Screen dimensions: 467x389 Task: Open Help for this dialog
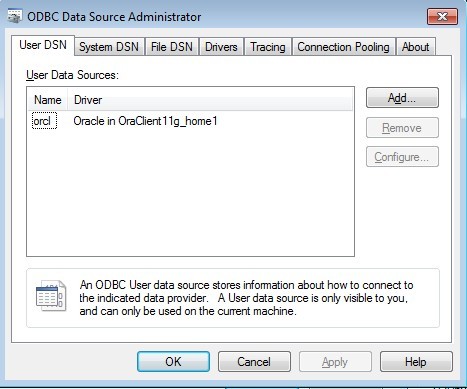pos(416,361)
